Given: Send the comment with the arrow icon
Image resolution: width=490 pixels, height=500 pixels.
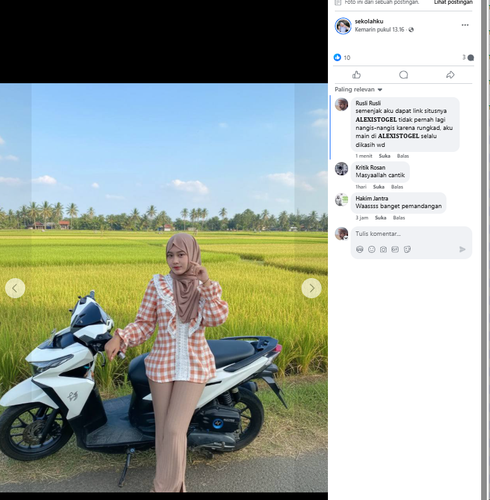Looking at the screenshot, I should pos(462,249).
